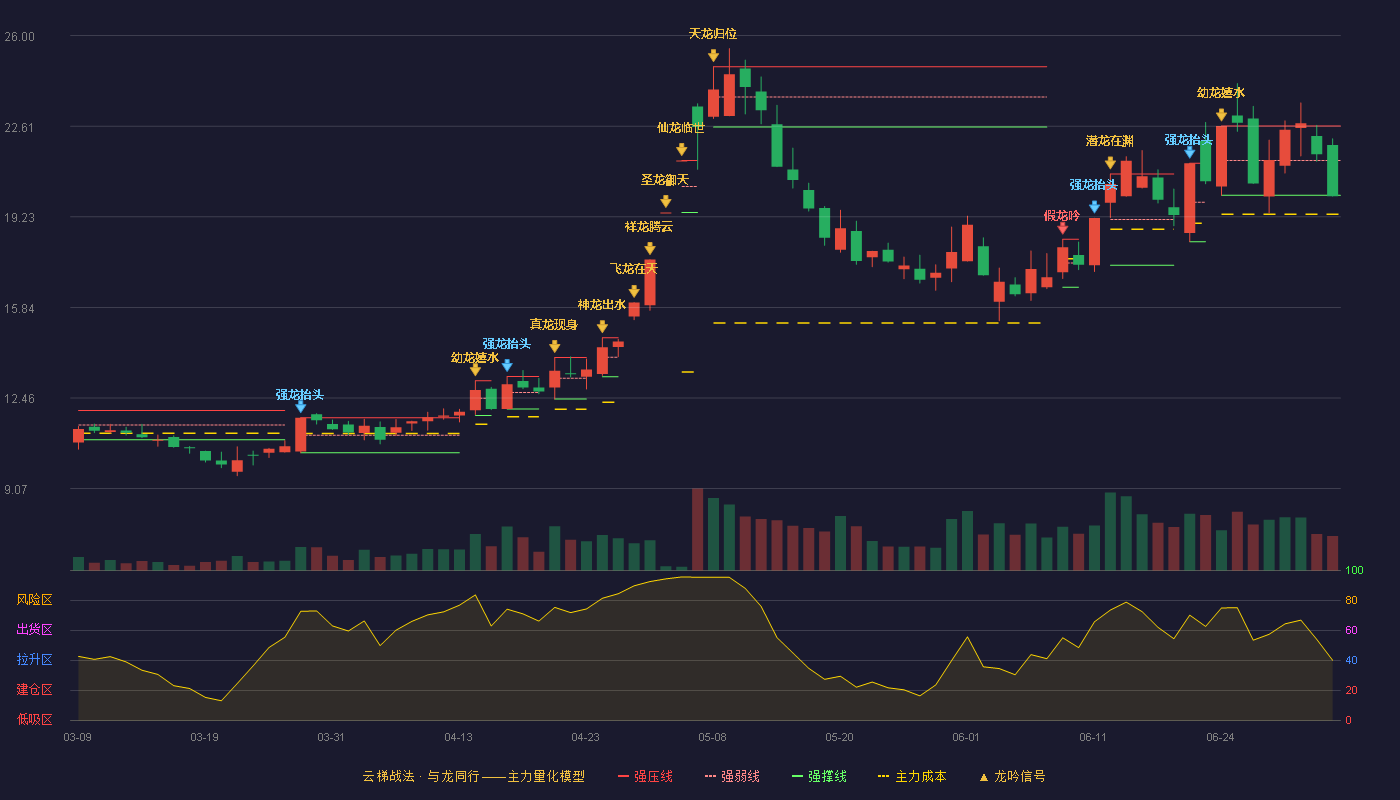Toggle the 主力成本 legend entry
The image size is (1400, 800).
click(x=912, y=776)
